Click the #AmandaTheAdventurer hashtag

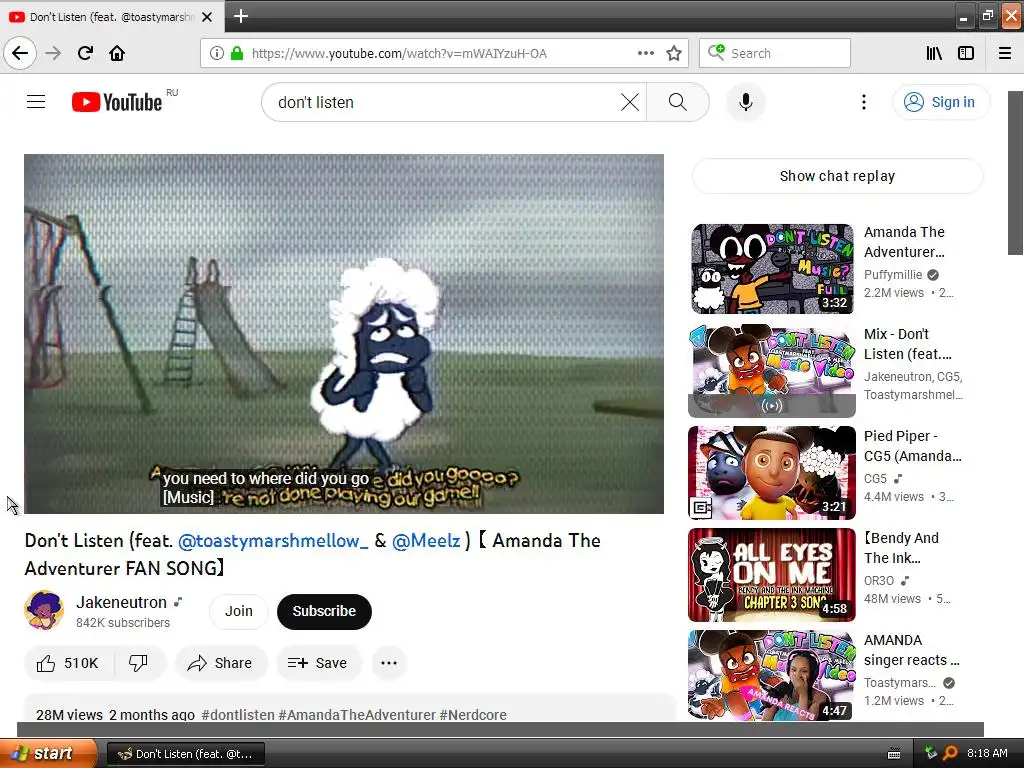tap(357, 714)
